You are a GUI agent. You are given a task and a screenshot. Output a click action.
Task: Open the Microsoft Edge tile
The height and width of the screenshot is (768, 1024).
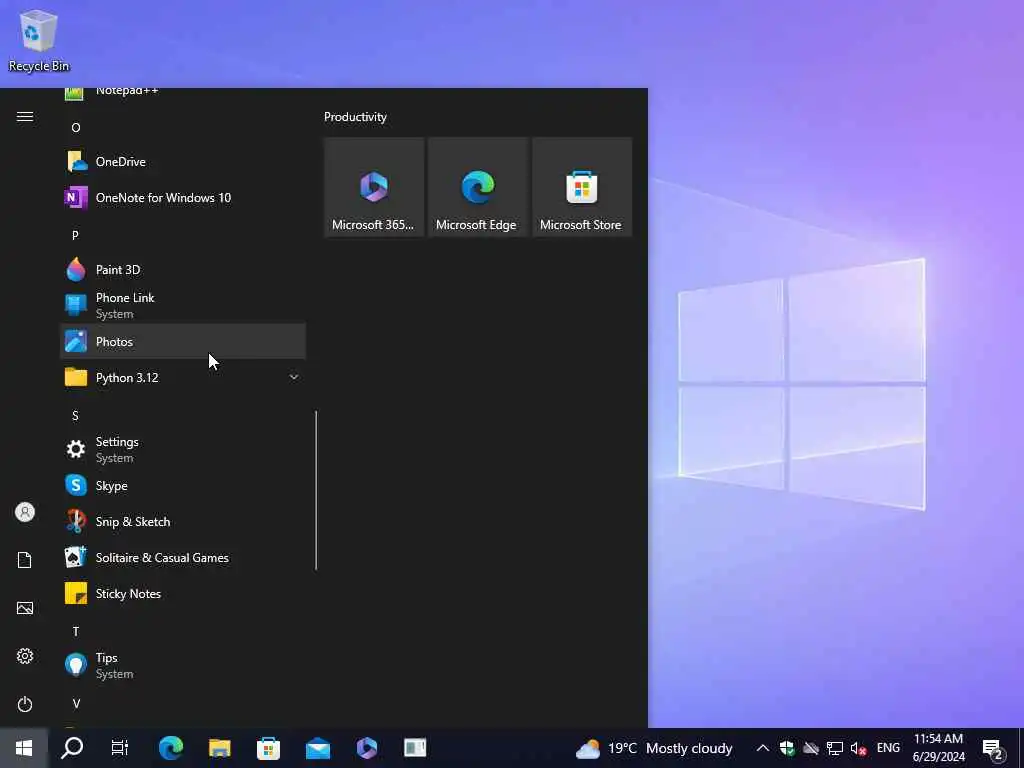(x=477, y=187)
